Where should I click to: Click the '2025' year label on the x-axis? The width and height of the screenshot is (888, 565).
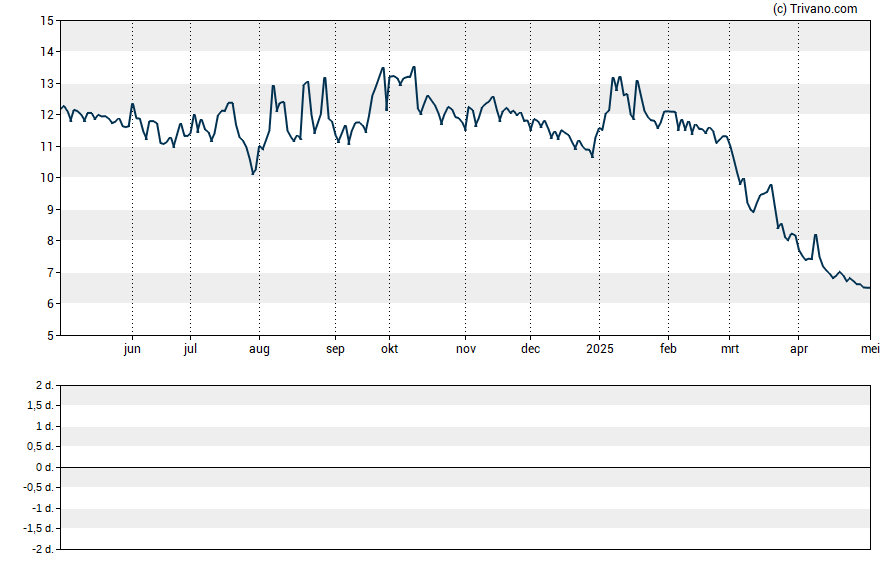click(x=600, y=349)
